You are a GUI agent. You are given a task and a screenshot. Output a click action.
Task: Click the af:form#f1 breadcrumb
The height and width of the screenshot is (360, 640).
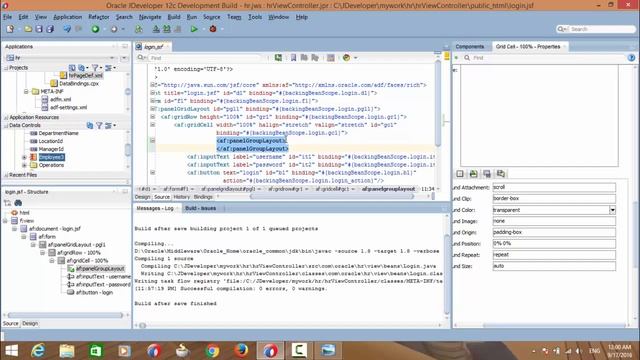pos(176,189)
